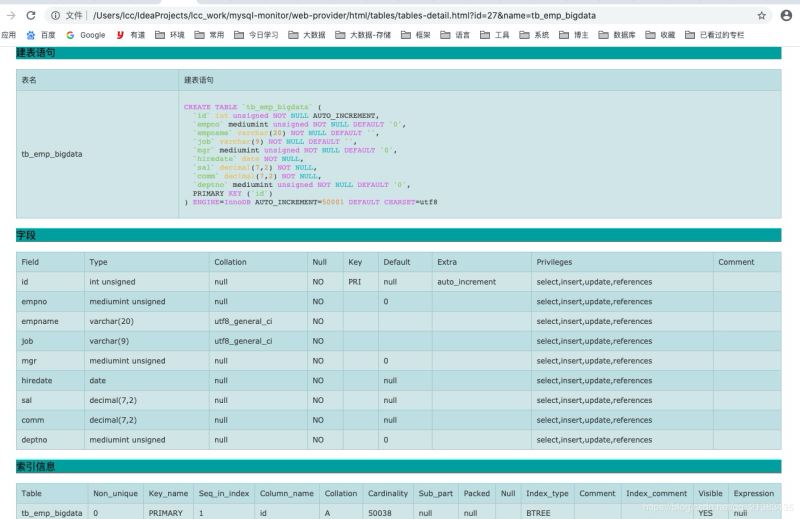The height and width of the screenshot is (519, 800).
Task: Click the site info icon in address bar
Action: point(55,15)
